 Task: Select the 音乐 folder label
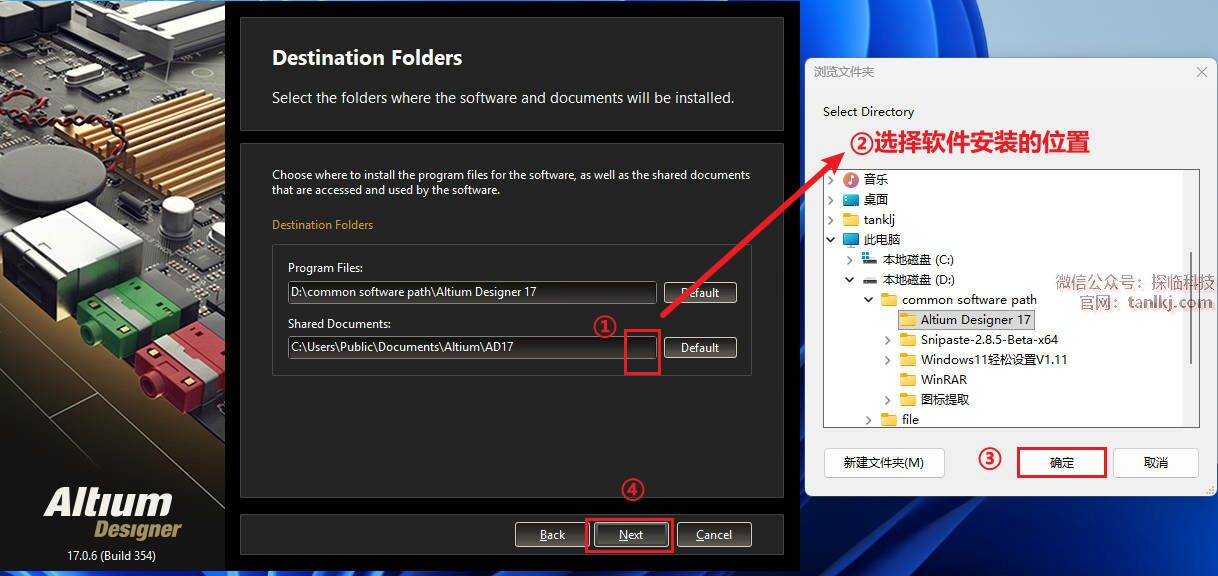(876, 180)
